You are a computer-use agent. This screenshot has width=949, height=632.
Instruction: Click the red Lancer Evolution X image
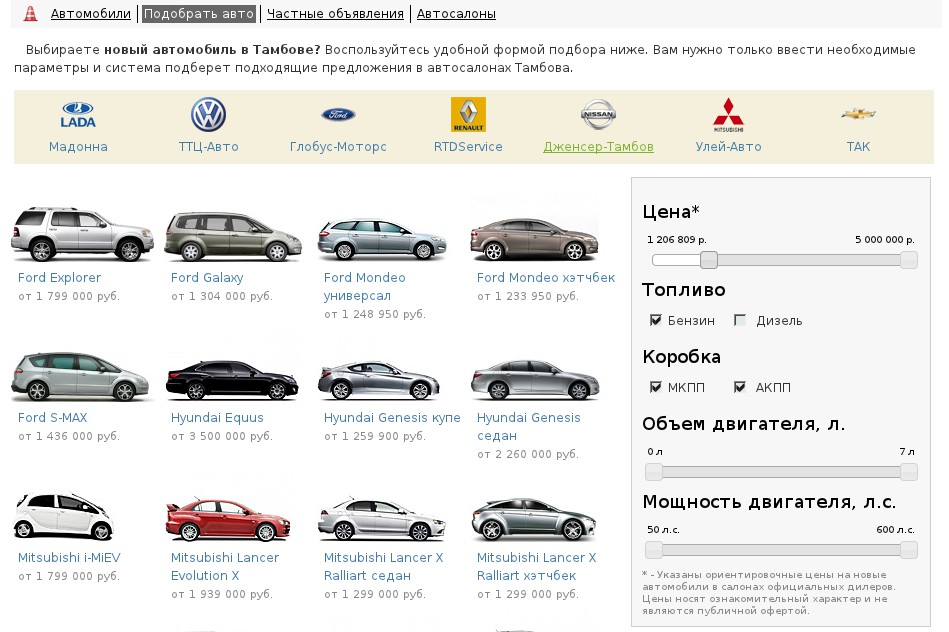click(228, 519)
